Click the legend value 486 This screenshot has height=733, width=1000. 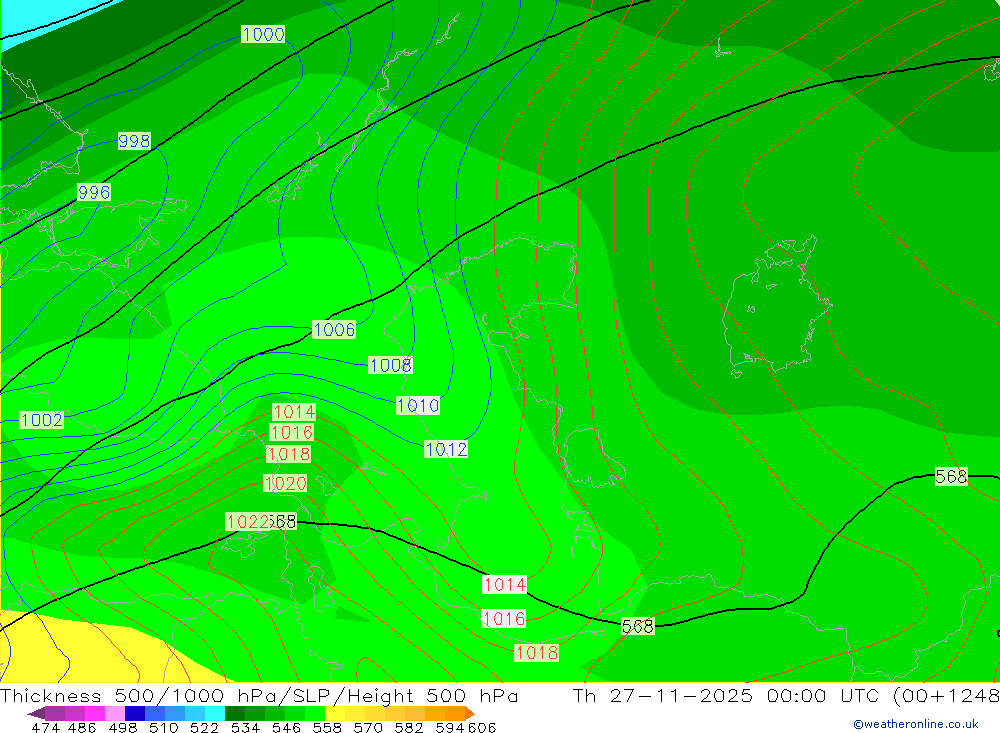(82, 727)
